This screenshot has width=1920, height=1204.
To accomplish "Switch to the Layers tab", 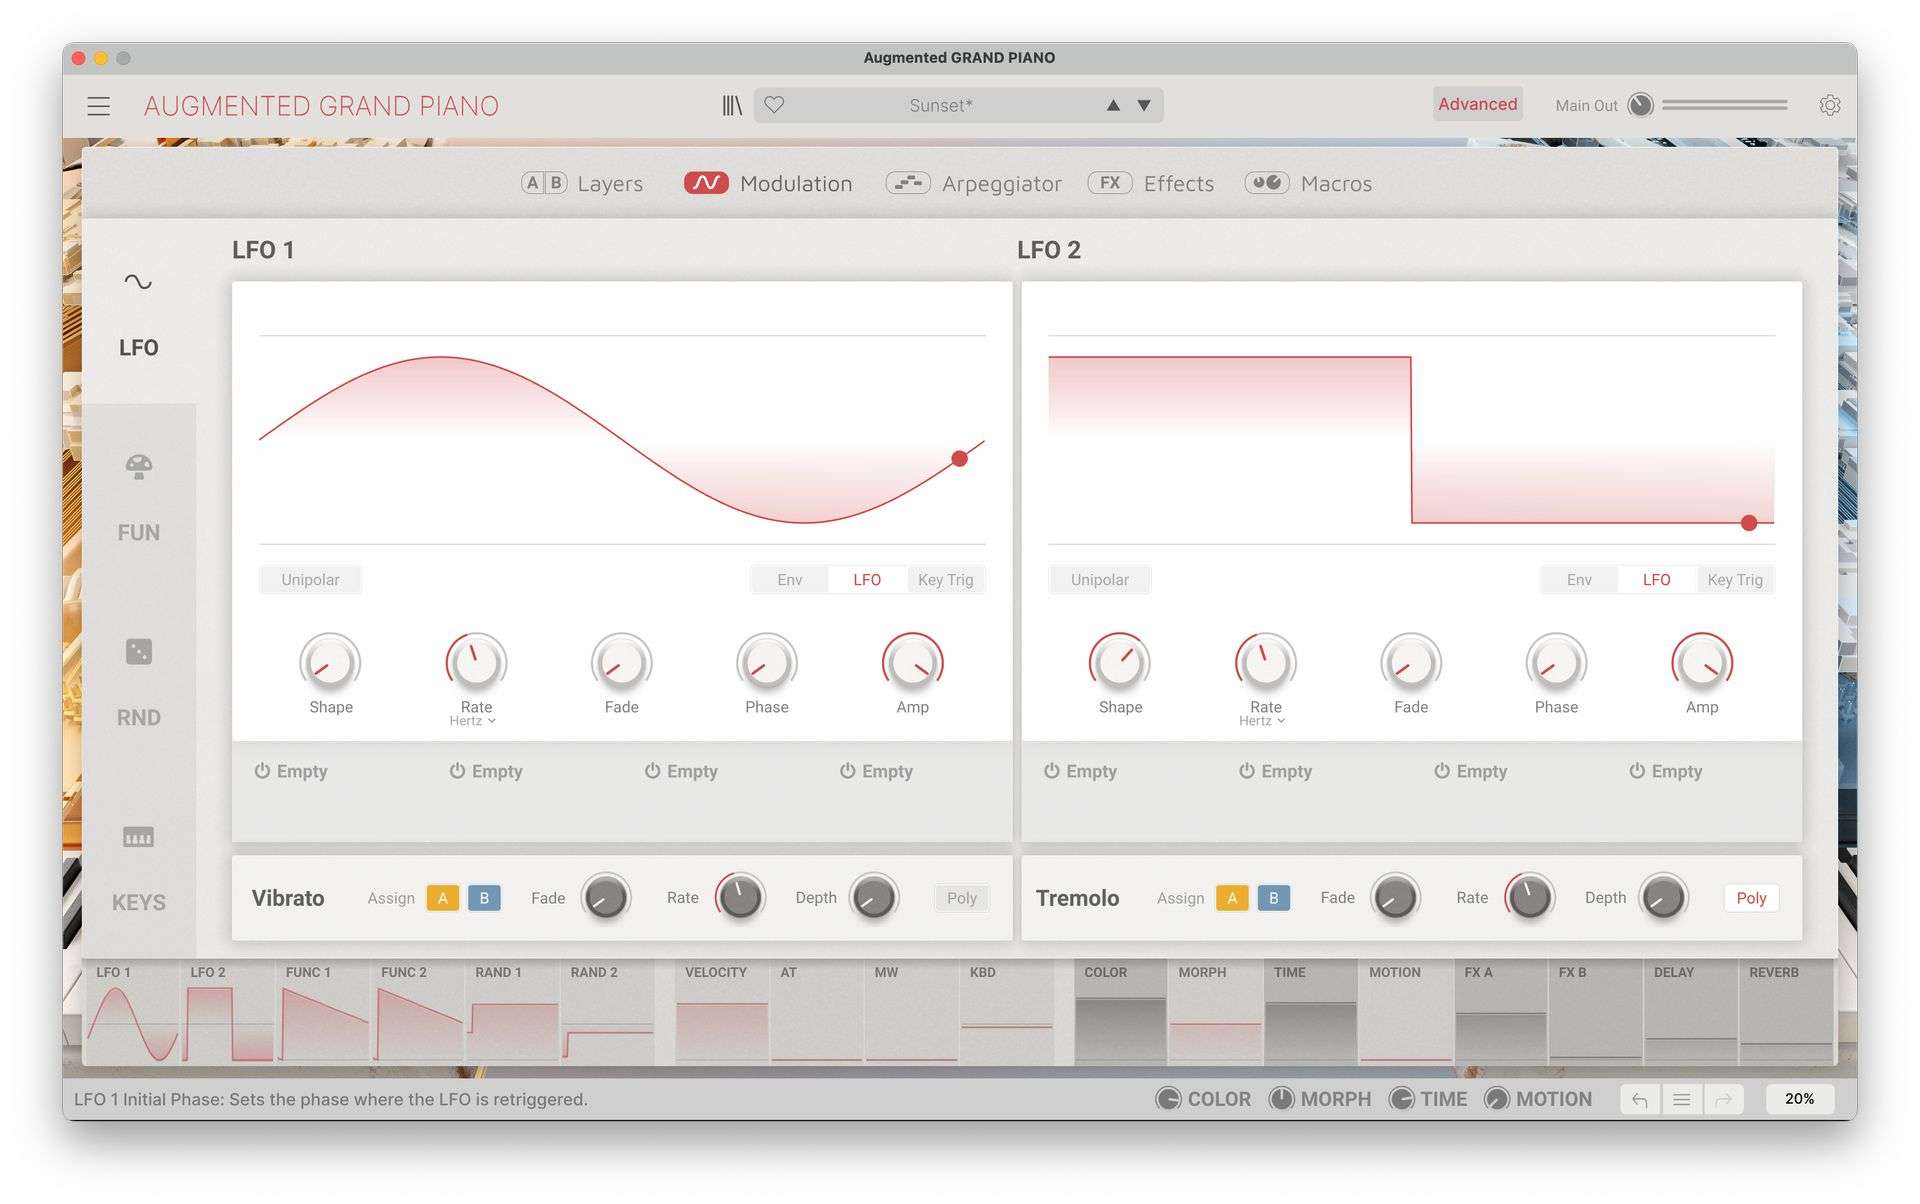I will click(582, 183).
